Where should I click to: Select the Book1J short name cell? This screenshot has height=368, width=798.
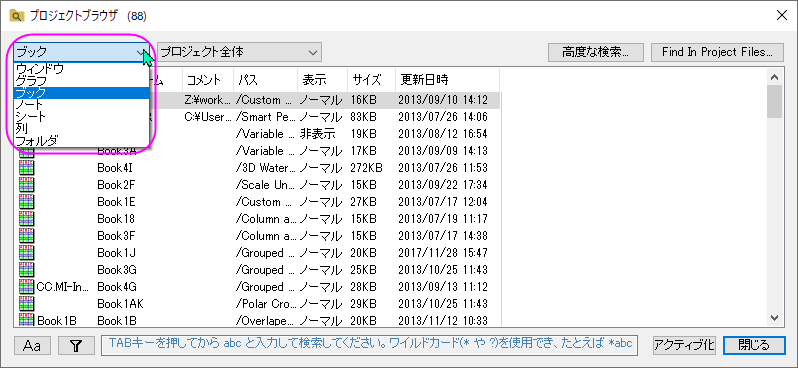tap(117, 252)
